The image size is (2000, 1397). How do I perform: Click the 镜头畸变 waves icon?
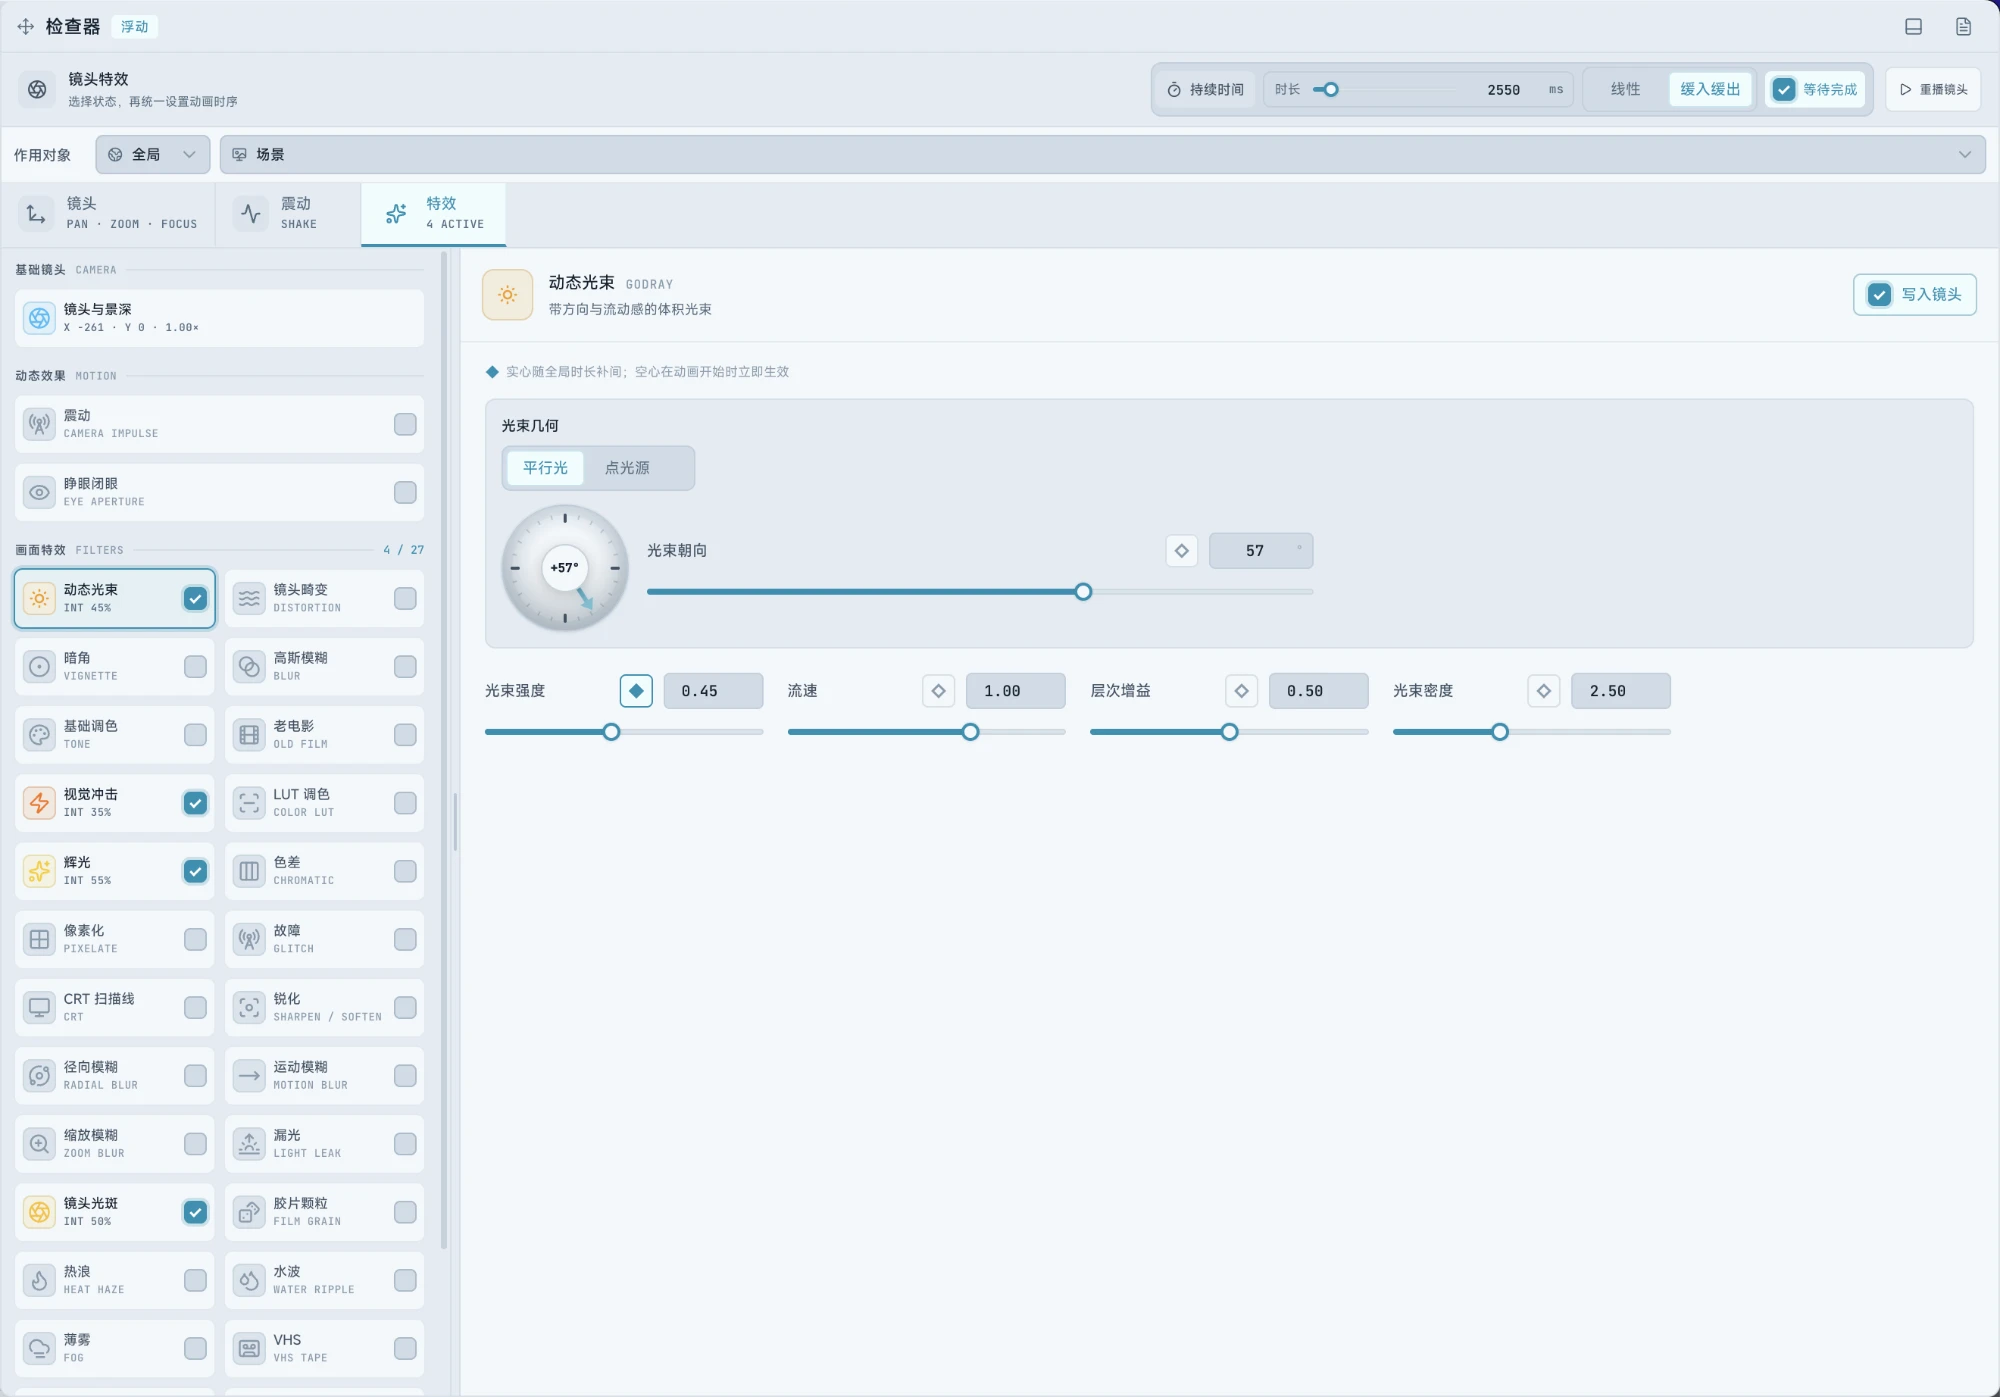(x=249, y=599)
